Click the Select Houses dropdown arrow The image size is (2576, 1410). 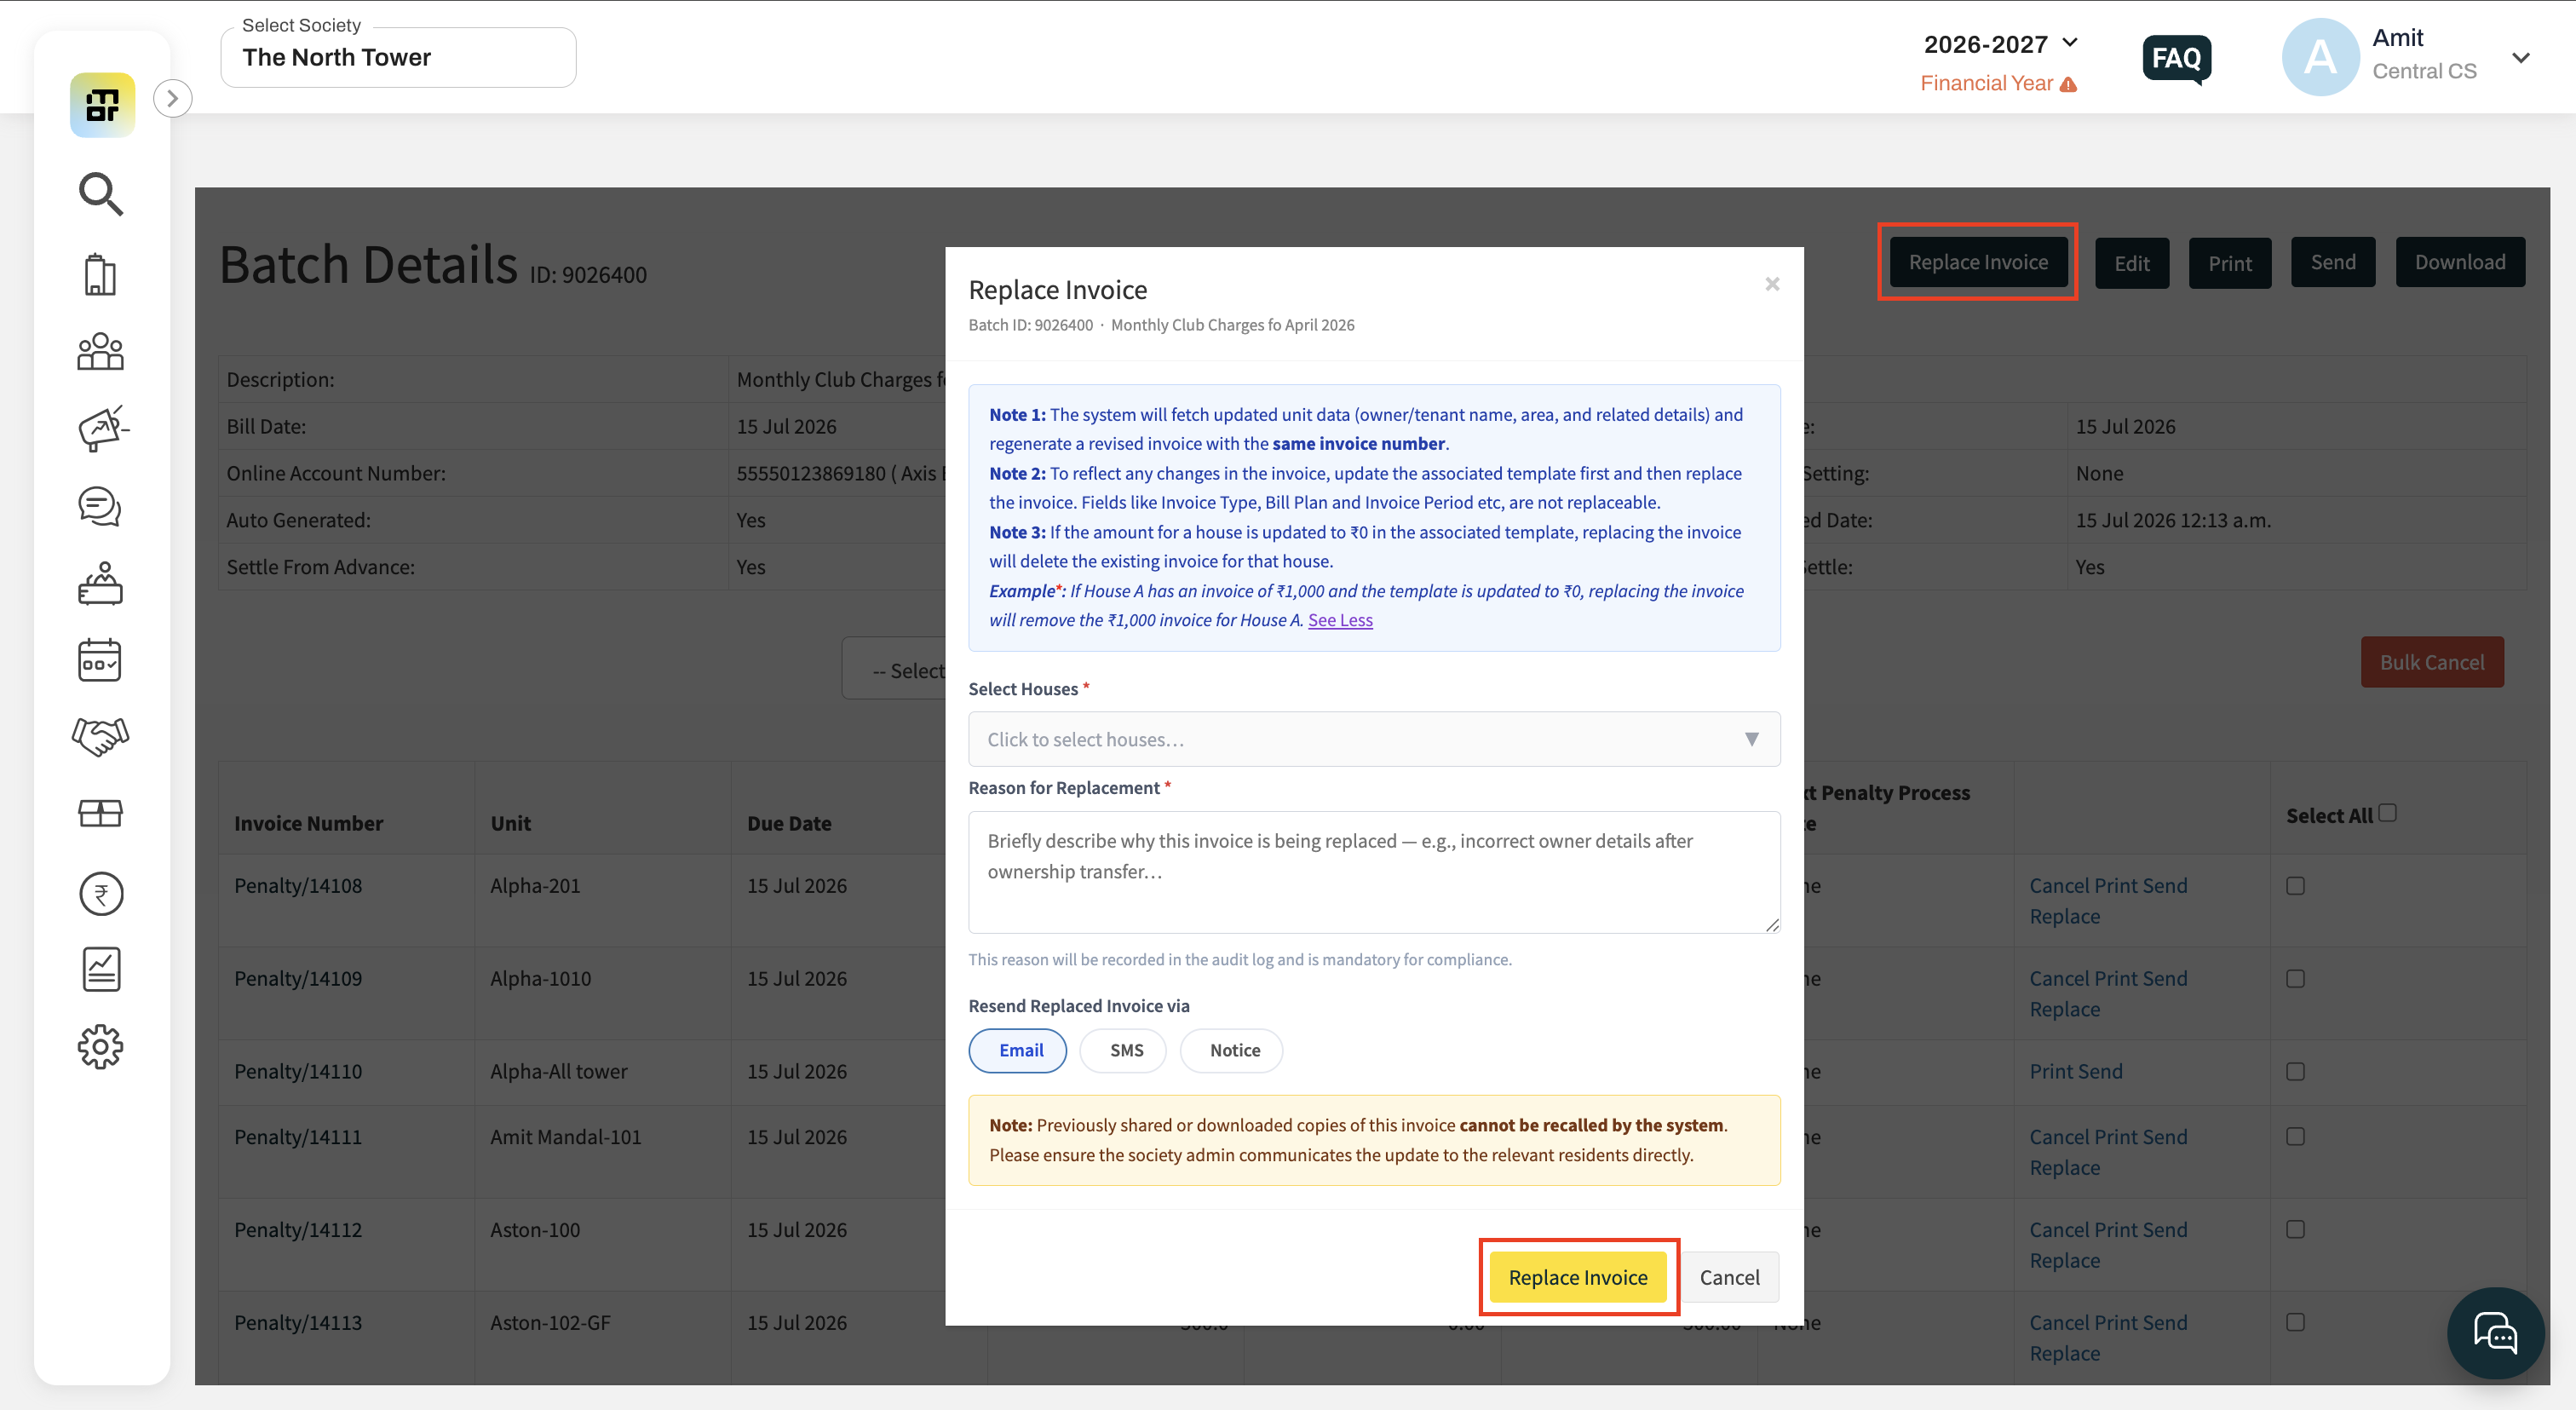[x=1751, y=739]
